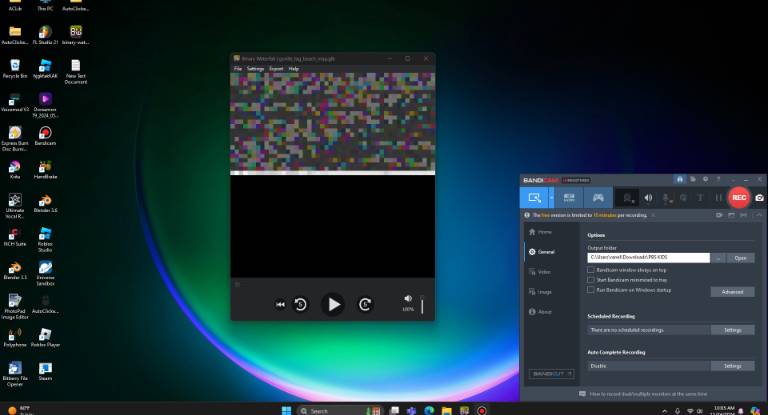Open Scheduled Recording Settings button

732,330
